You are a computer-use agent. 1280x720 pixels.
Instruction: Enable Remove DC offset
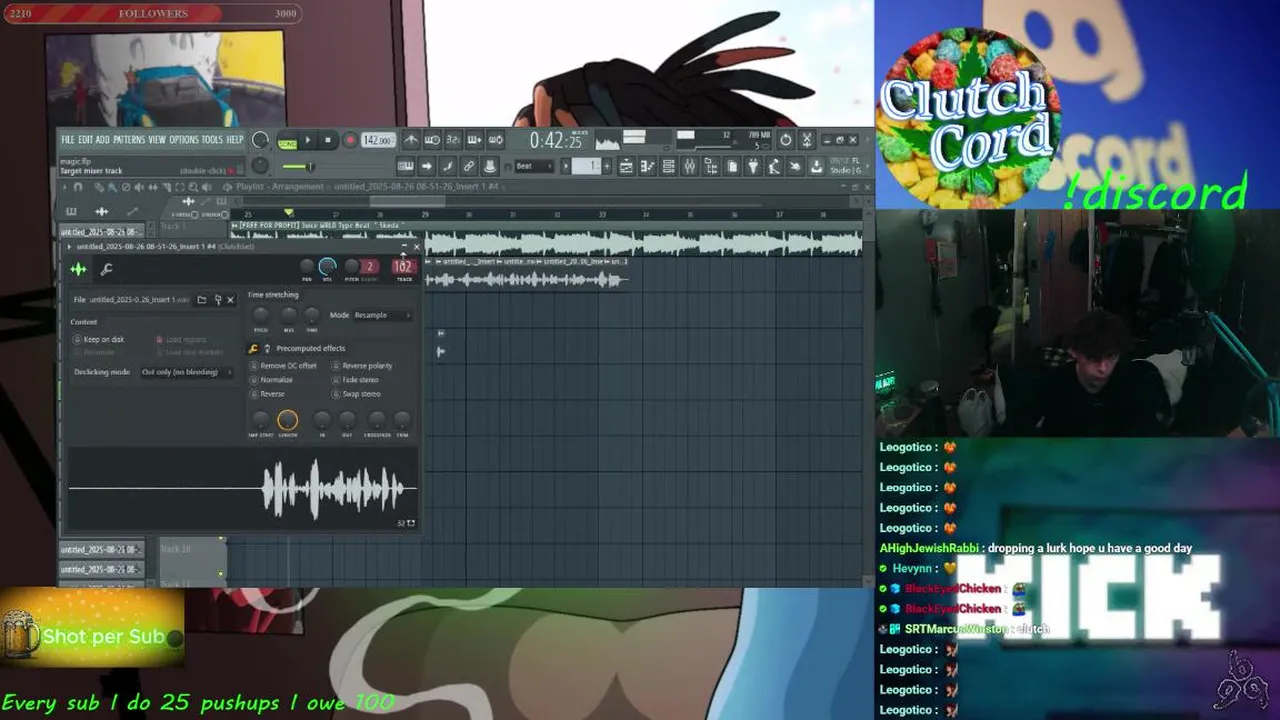[x=284, y=366]
